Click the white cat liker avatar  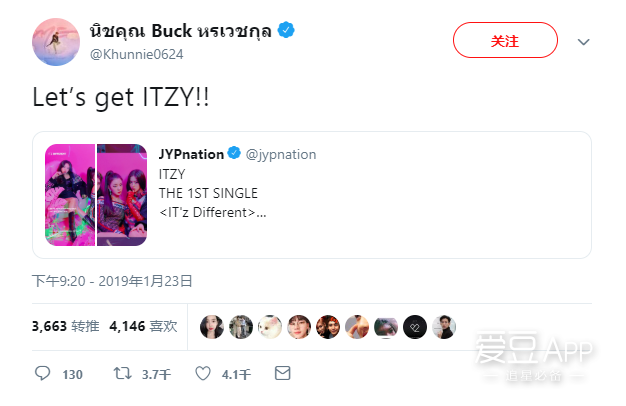tap(270, 327)
